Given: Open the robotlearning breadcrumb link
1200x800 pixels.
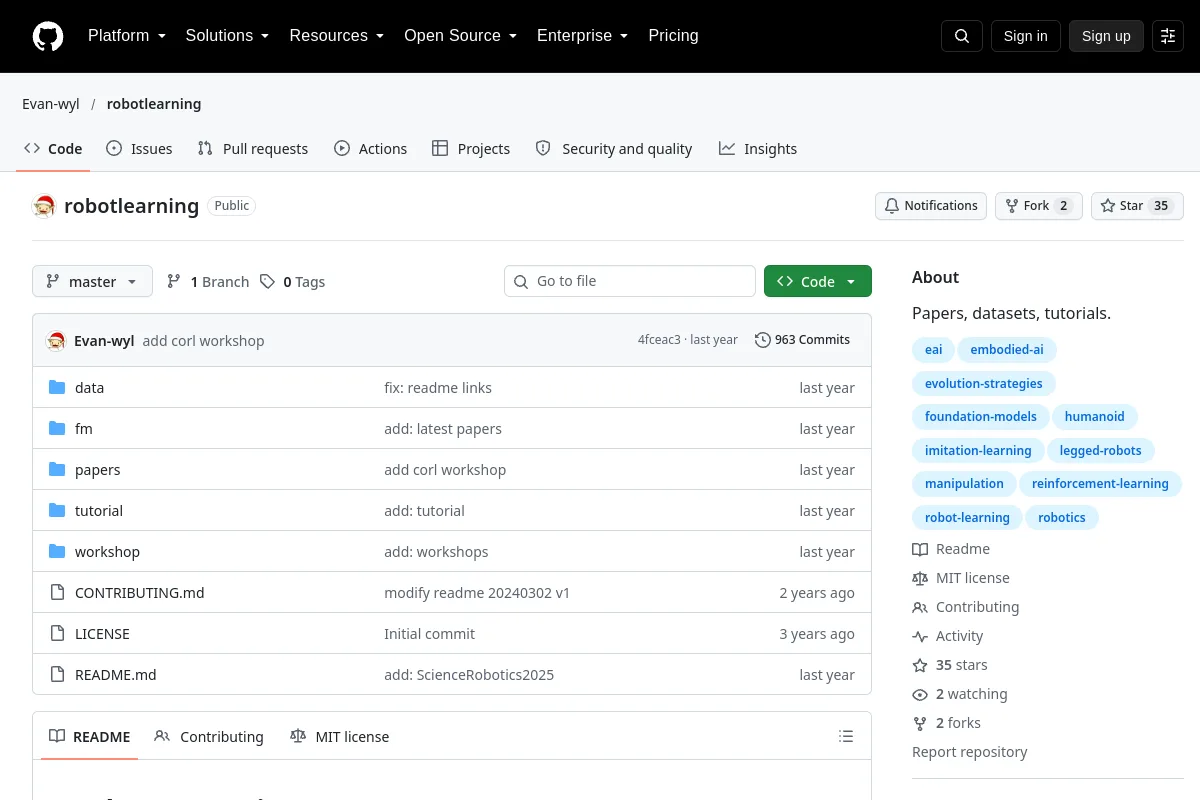Looking at the screenshot, I should pyautogui.click(x=154, y=104).
